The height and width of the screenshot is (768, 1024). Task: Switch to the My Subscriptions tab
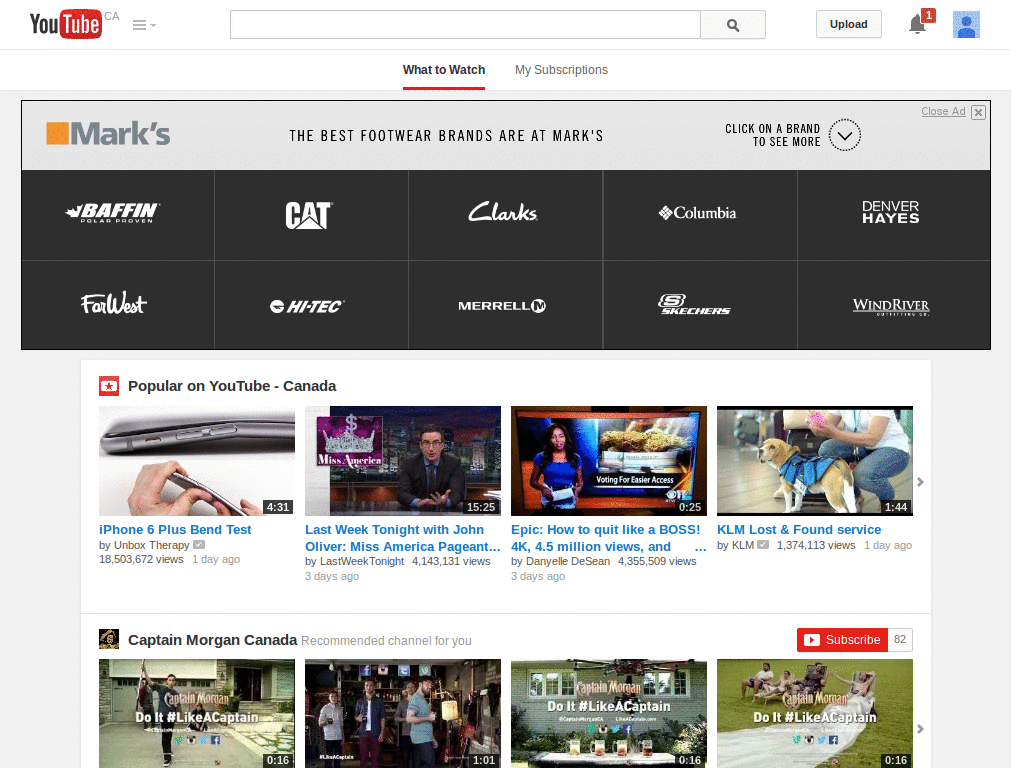click(x=561, y=70)
